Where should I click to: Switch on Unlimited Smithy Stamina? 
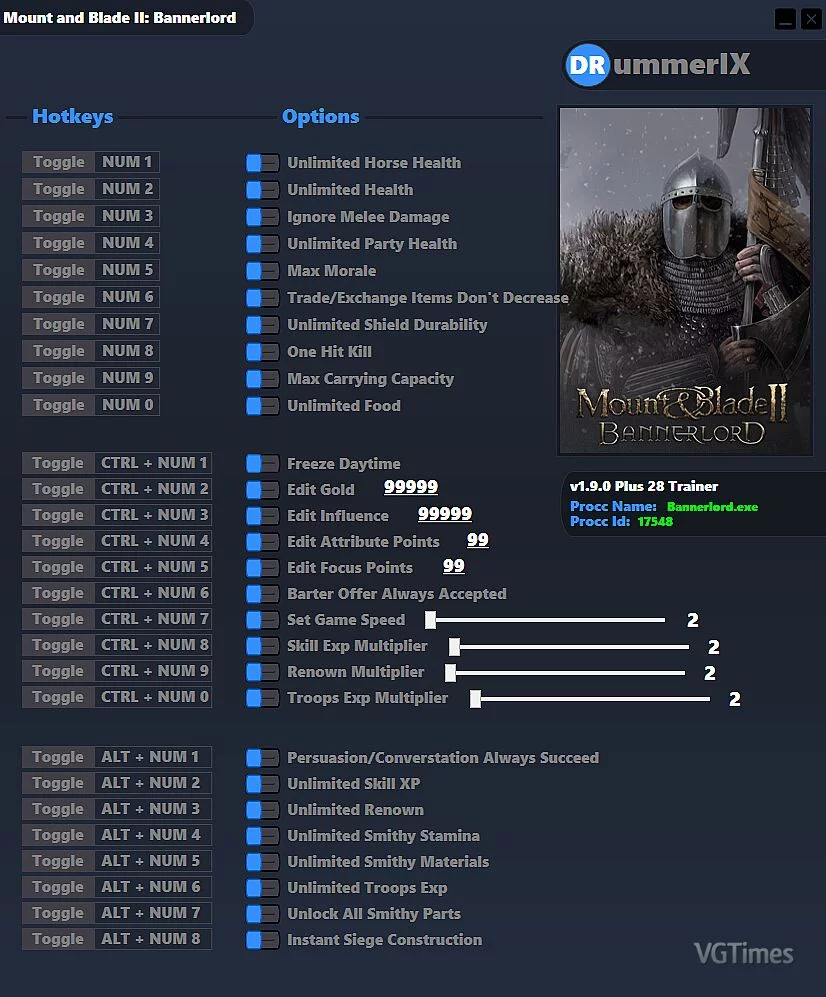[262, 835]
